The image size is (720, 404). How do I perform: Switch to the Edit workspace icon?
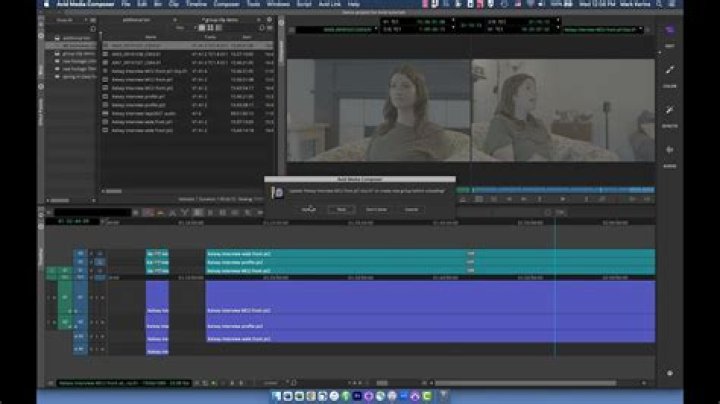(669, 33)
